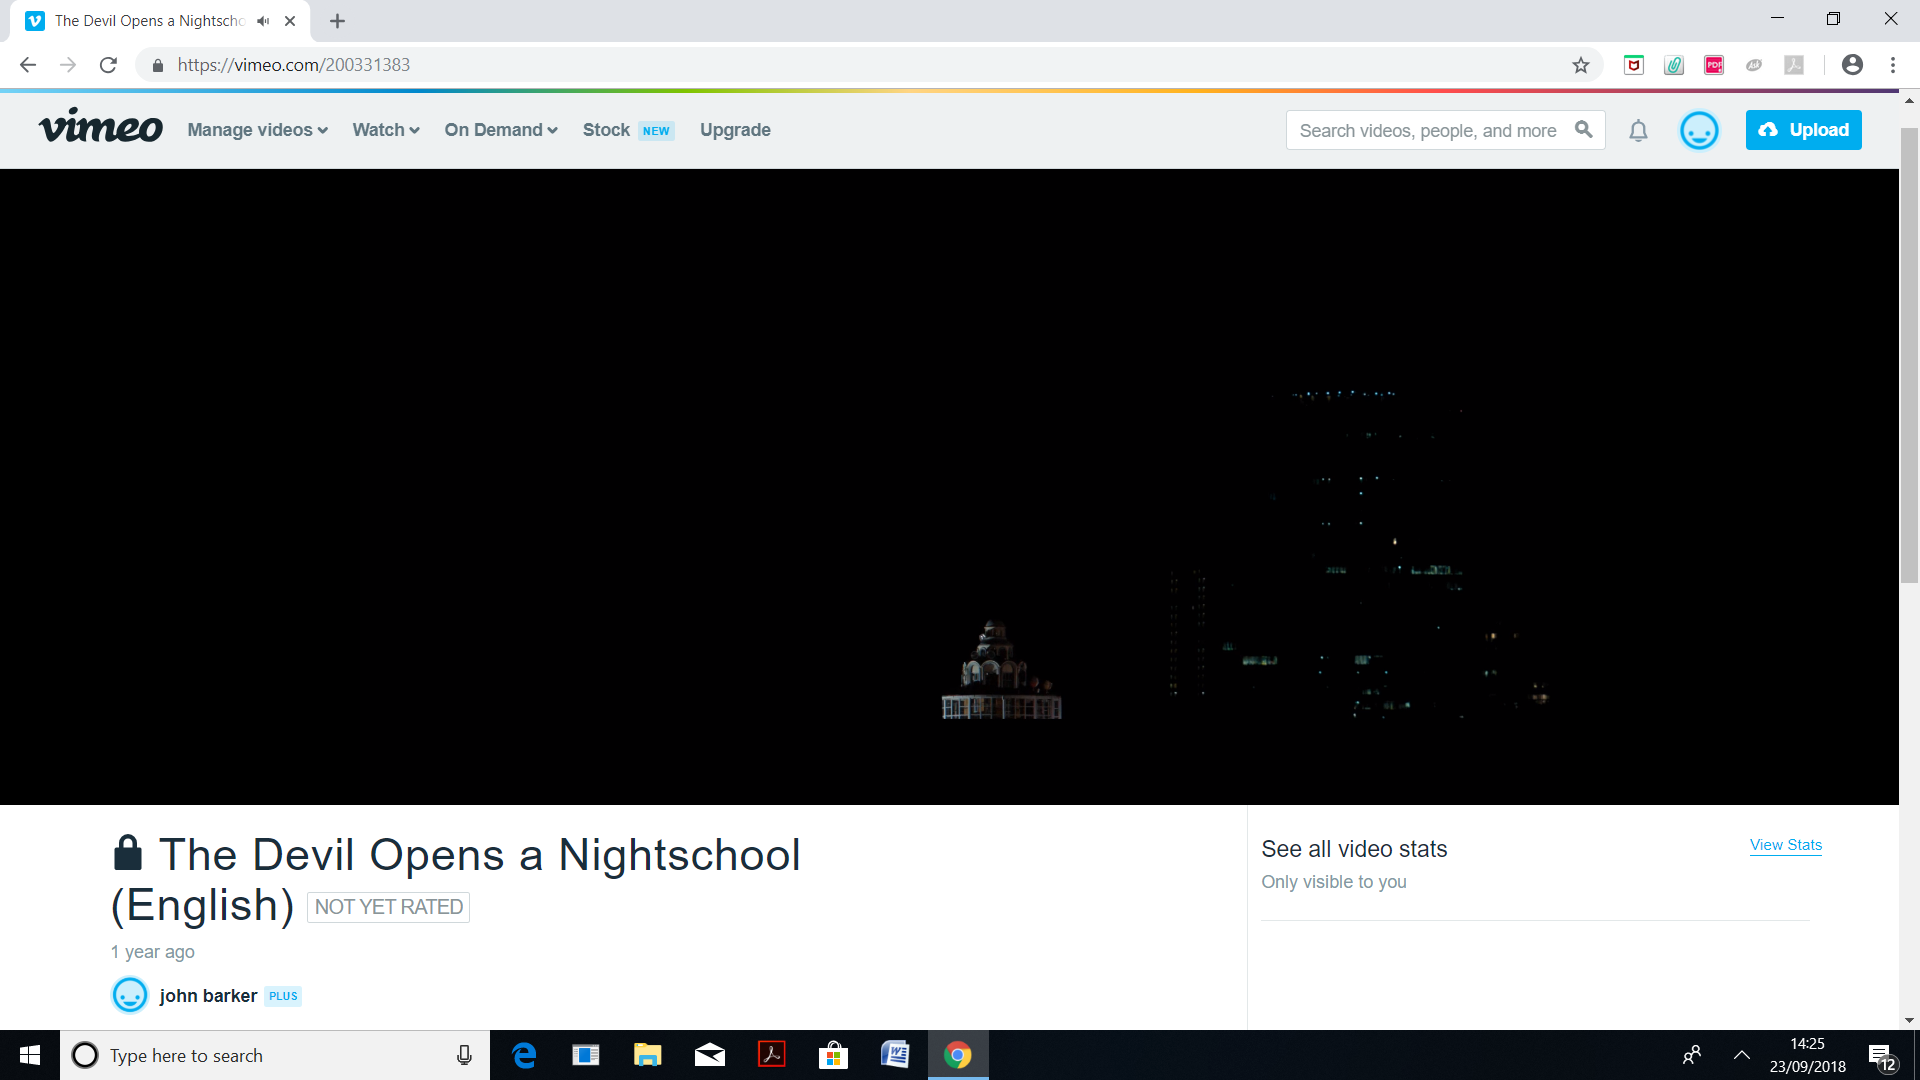Bookmark this page with star
Image resolution: width=1920 pixels, height=1080 pixels.
coord(1580,65)
